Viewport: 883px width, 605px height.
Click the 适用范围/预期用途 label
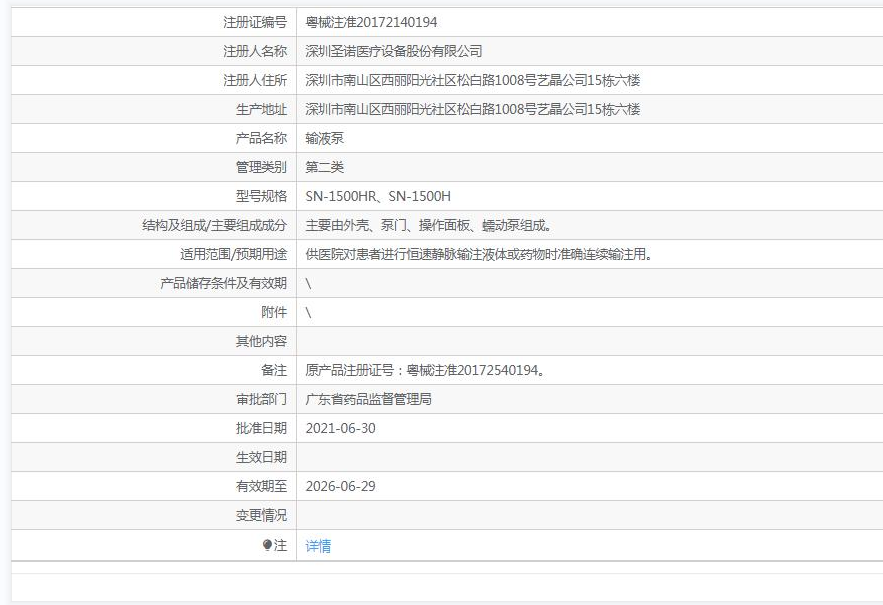234,254
